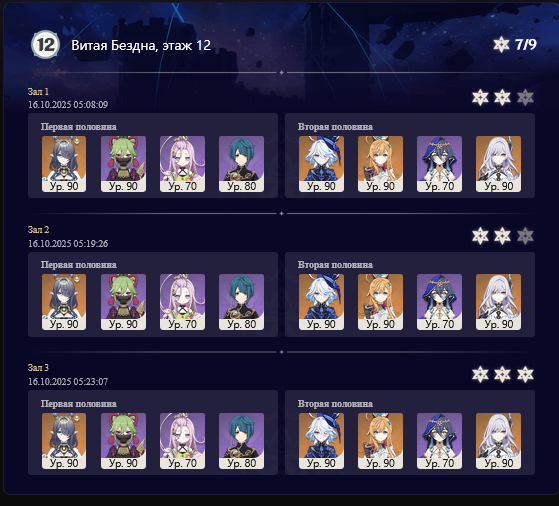Select green-haired masked character in Зал 3
The image size is (559, 506).
coord(123,441)
